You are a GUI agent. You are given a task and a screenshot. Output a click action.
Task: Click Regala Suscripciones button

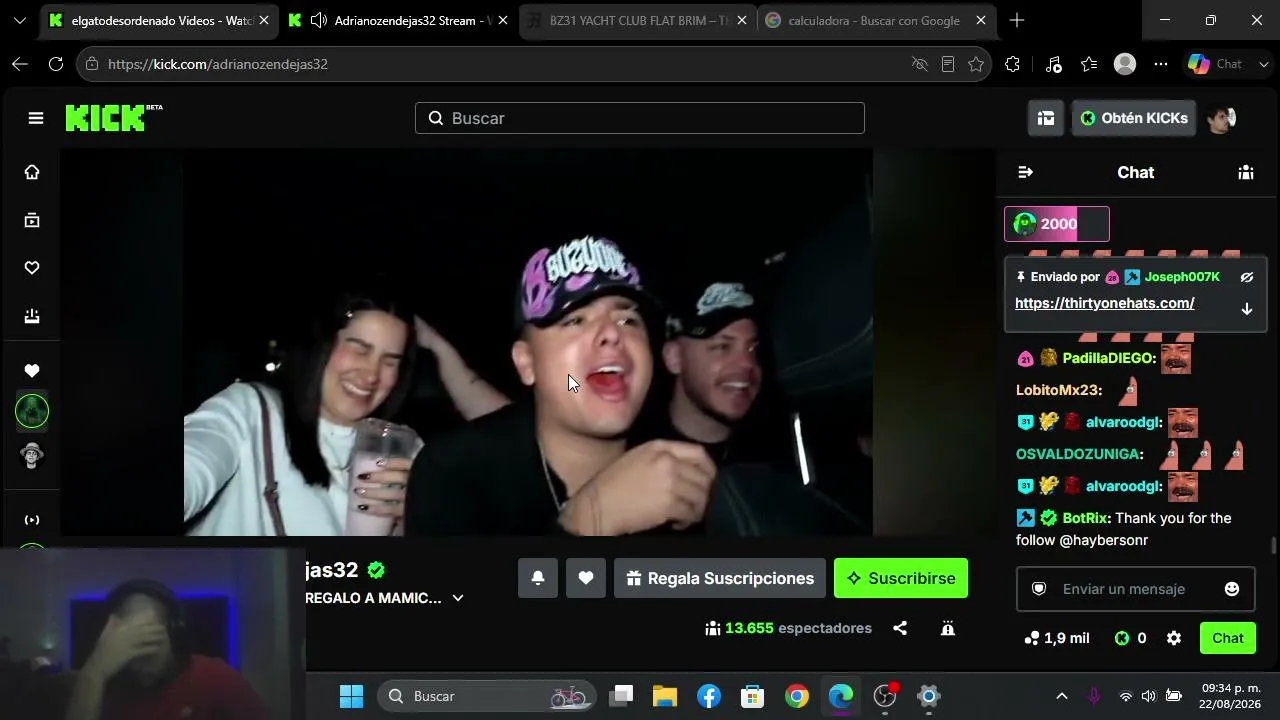click(720, 578)
